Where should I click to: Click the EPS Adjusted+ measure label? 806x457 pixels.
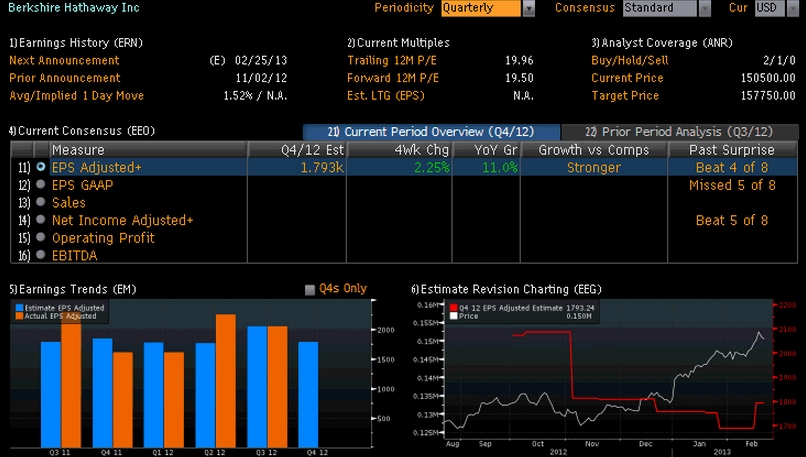coord(96,168)
